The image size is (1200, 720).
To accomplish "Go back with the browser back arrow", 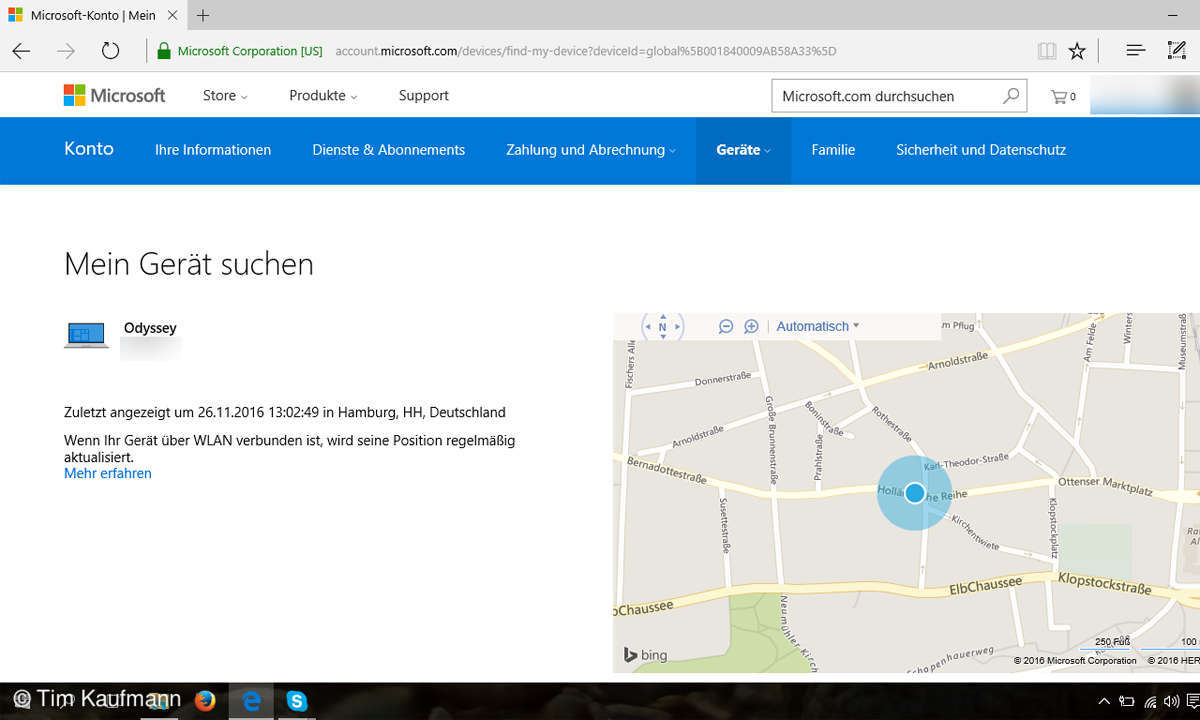I will (x=21, y=51).
